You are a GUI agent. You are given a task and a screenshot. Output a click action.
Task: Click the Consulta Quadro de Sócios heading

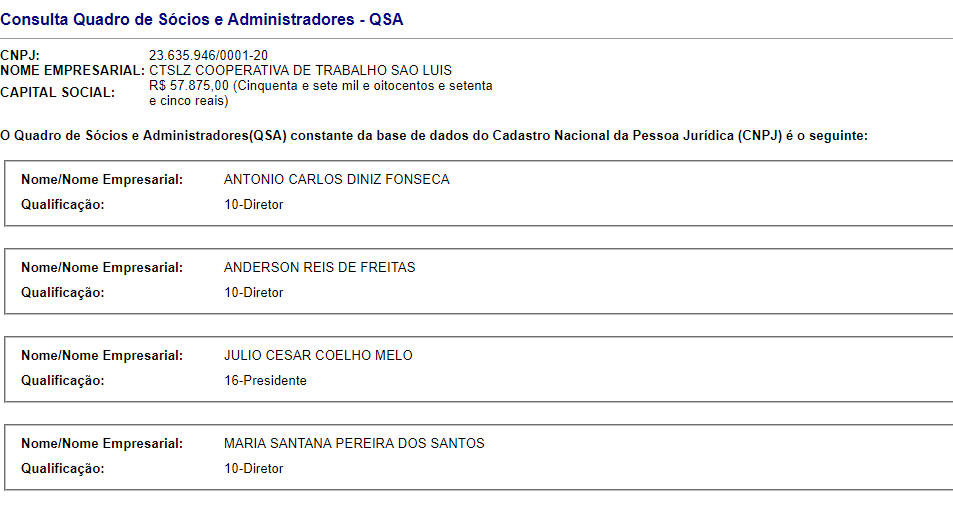[202, 20]
